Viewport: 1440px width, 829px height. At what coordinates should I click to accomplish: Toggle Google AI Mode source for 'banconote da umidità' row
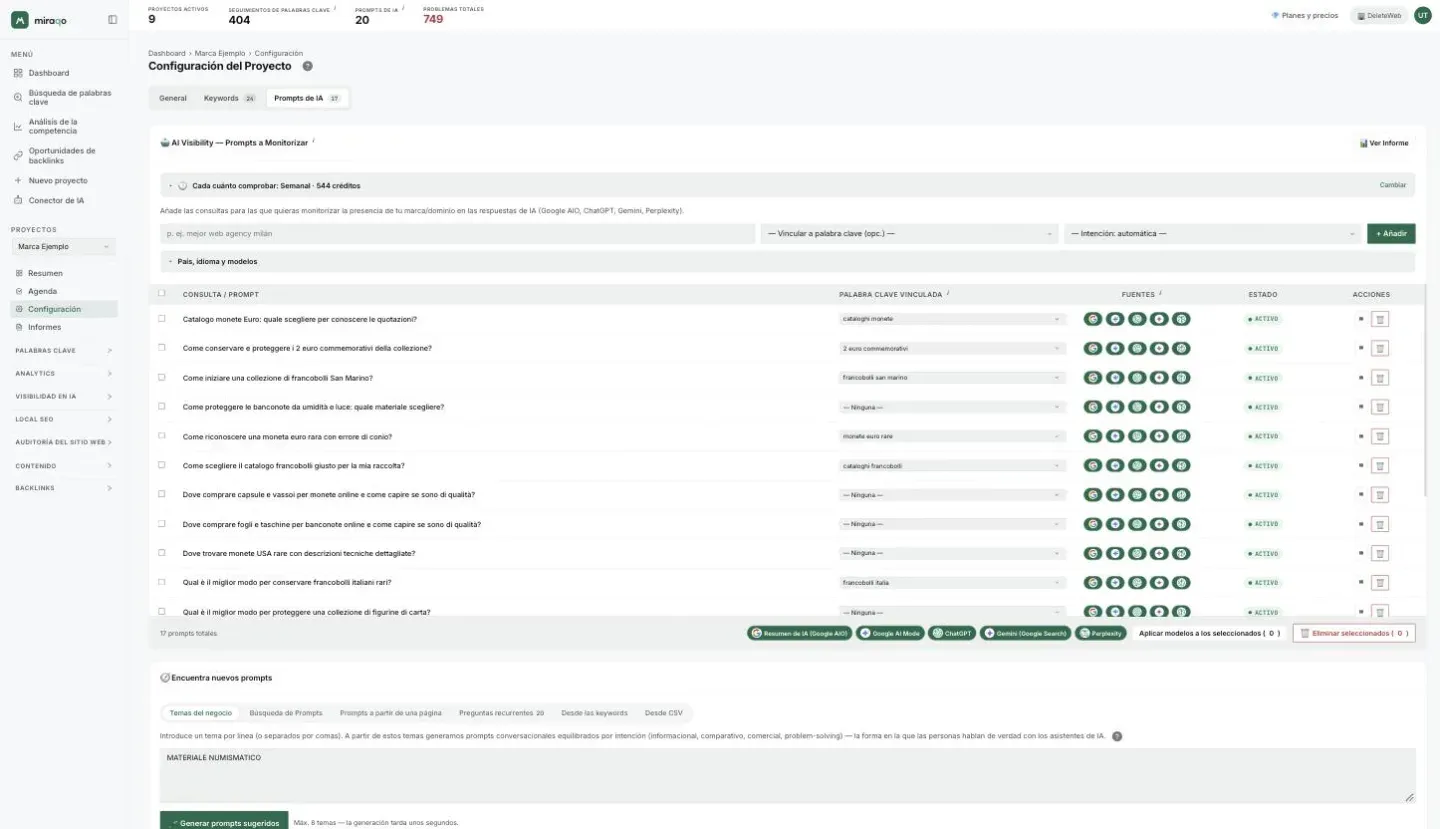pos(1115,407)
